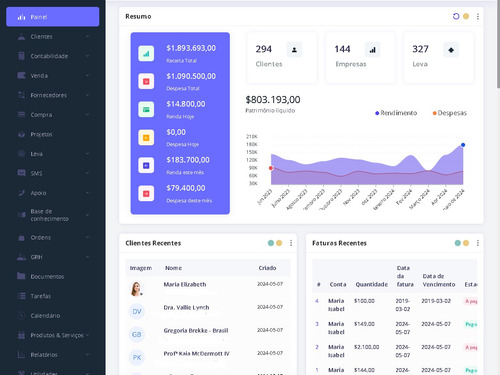The image size is (500, 375).
Task: Open the Painel dashboard menu item
Action: click(x=53, y=17)
